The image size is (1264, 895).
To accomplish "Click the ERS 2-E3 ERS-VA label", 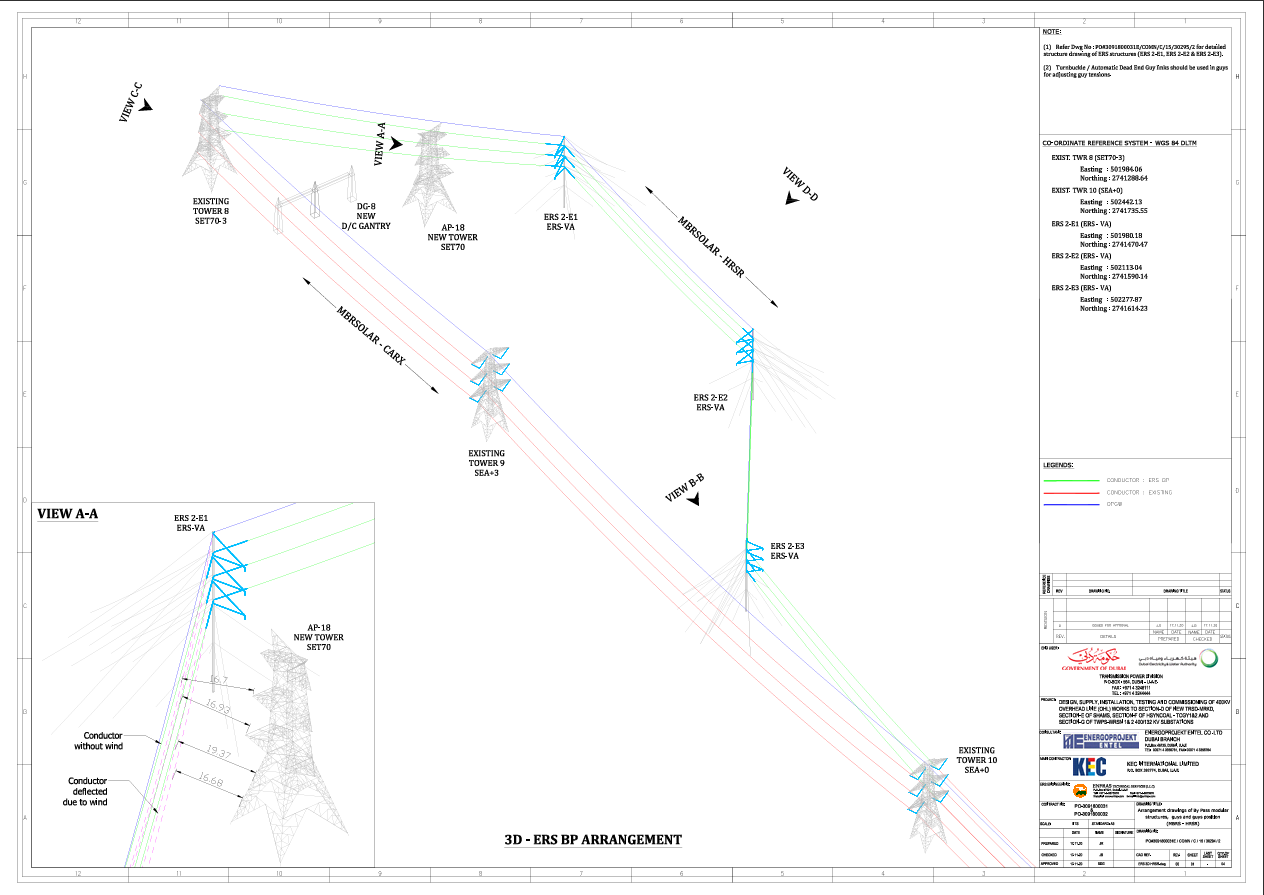I will coord(787,551).
